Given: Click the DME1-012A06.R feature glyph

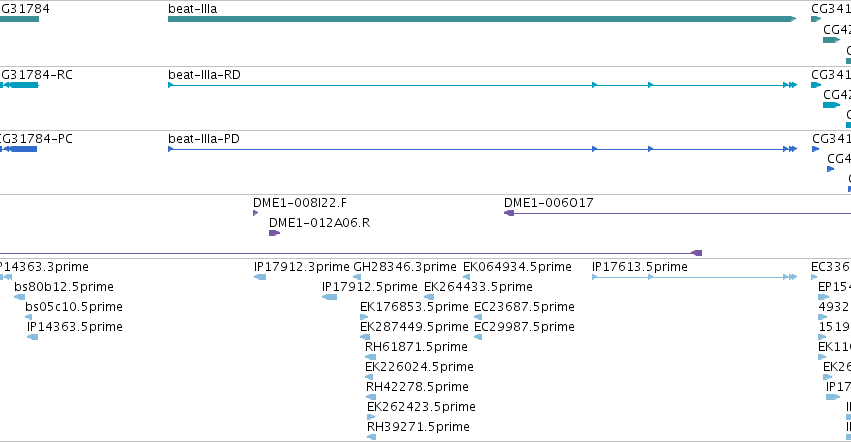Looking at the screenshot, I should pyautogui.click(x=275, y=233).
